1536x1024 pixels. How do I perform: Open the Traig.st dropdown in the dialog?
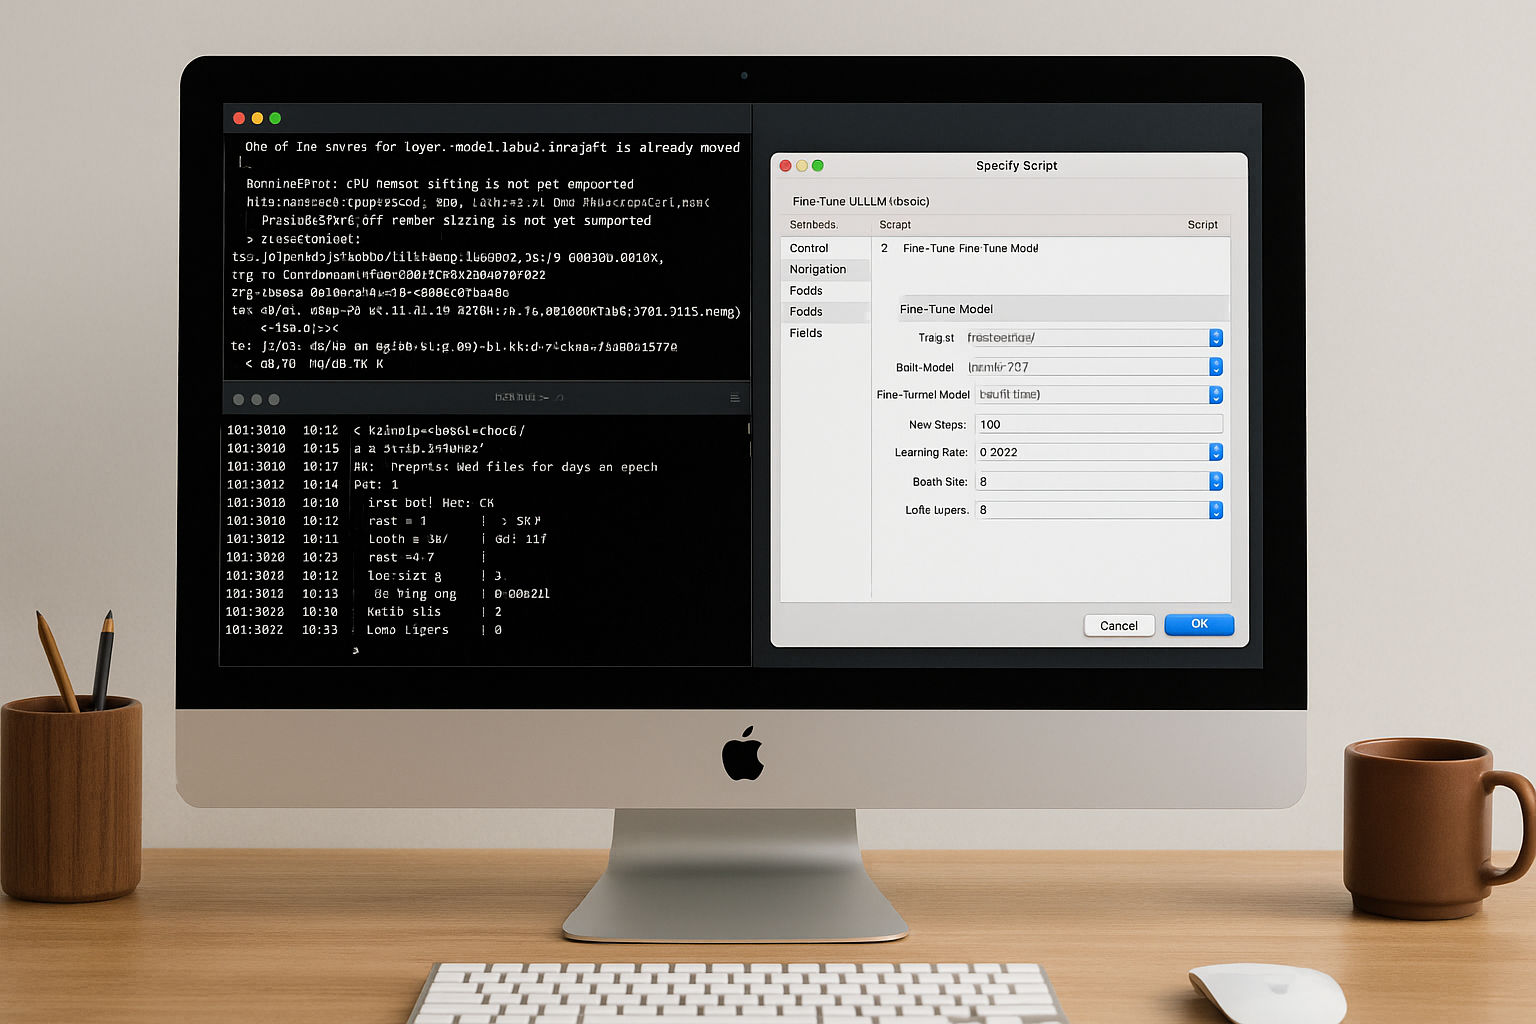click(x=1216, y=338)
